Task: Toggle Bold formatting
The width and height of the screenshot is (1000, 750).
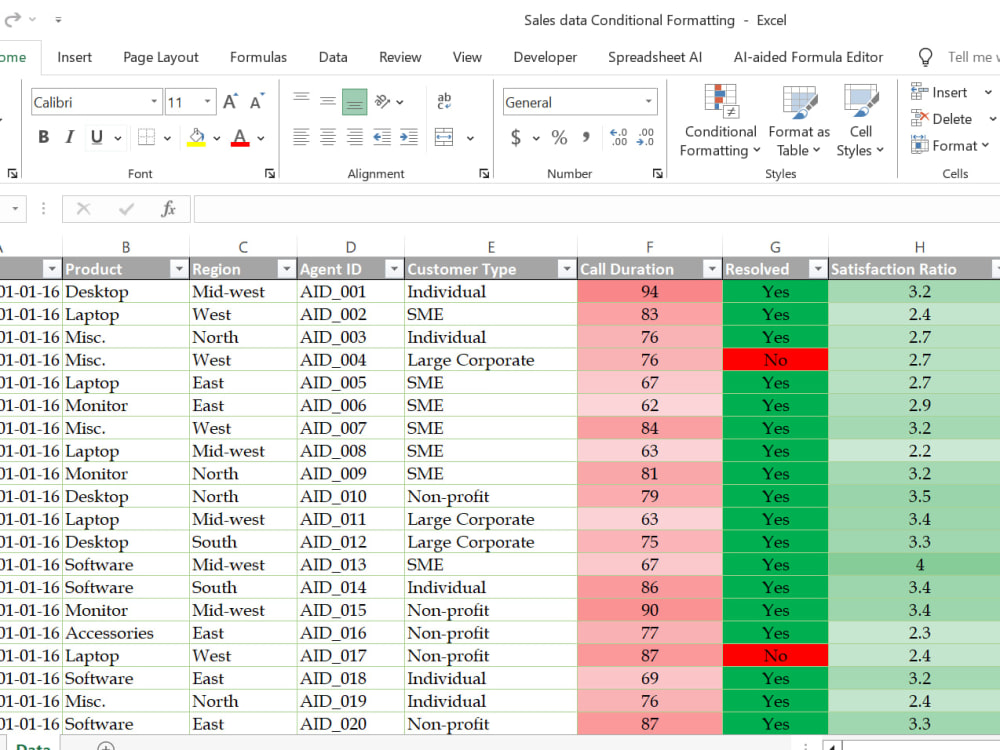Action: click(x=43, y=137)
